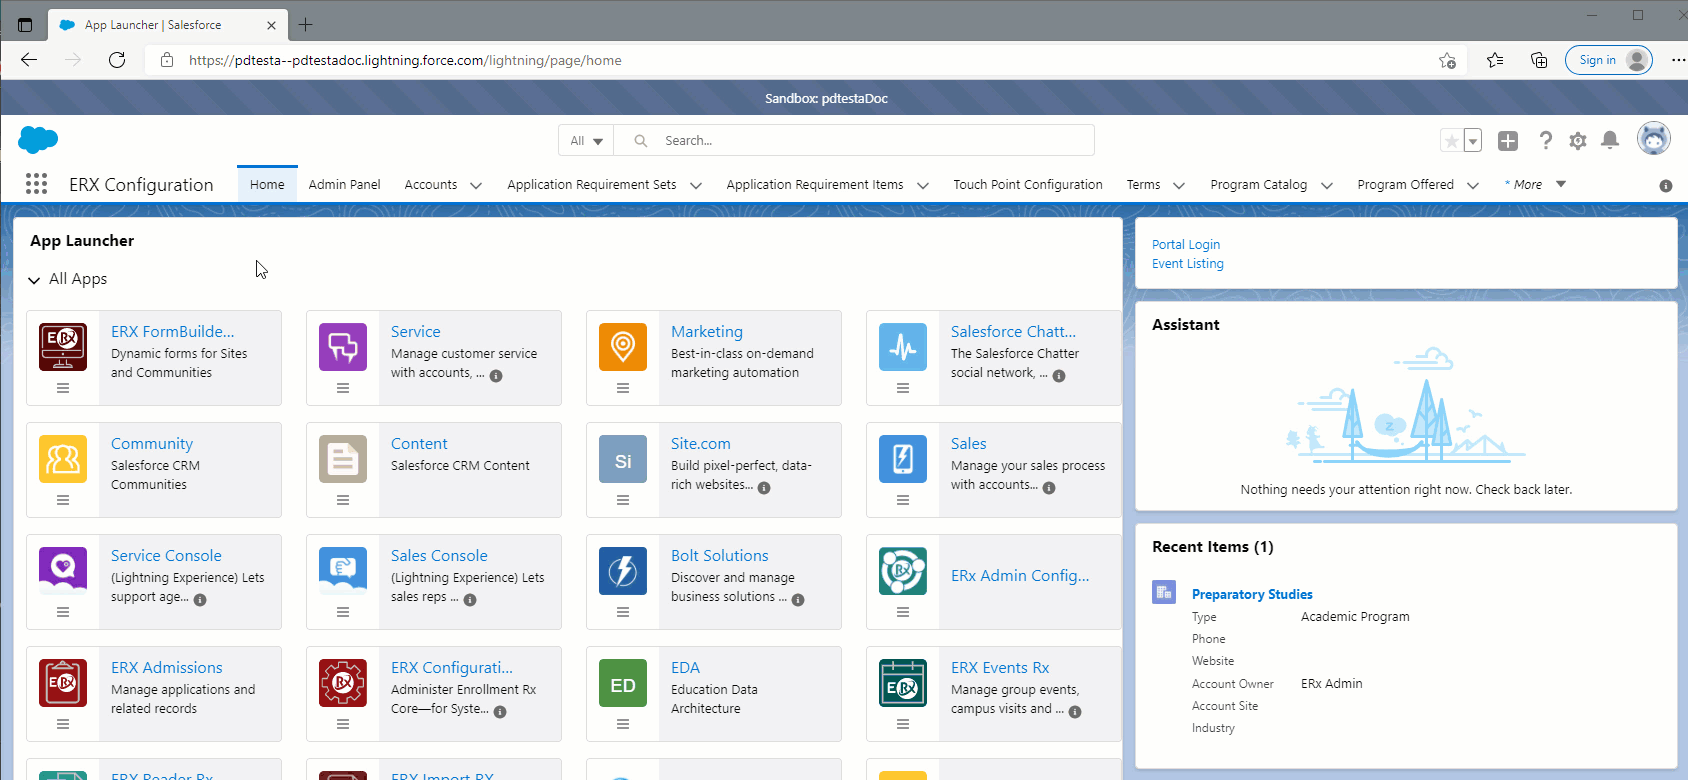The width and height of the screenshot is (1688, 780).
Task: Open the user profile avatar
Action: tap(1654, 139)
